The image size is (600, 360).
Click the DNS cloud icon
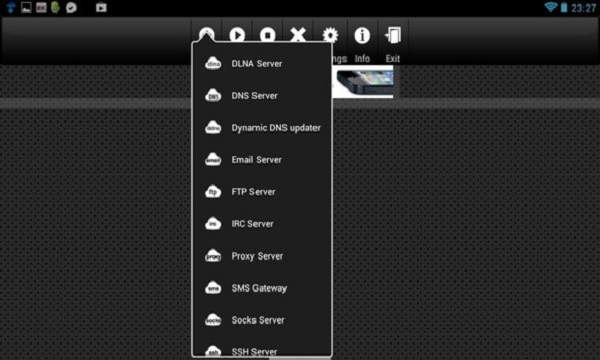pyautogui.click(x=213, y=95)
